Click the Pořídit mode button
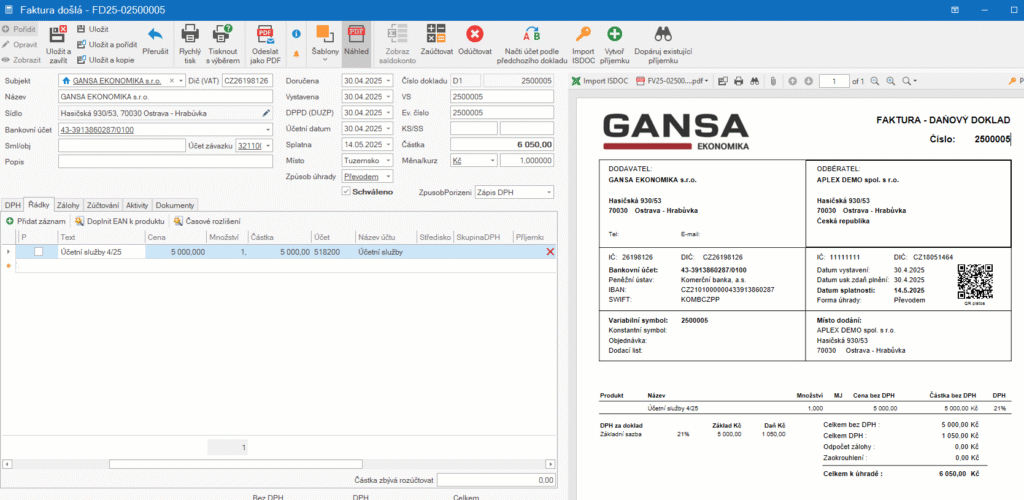This screenshot has width=1024, height=500. coord(20,29)
